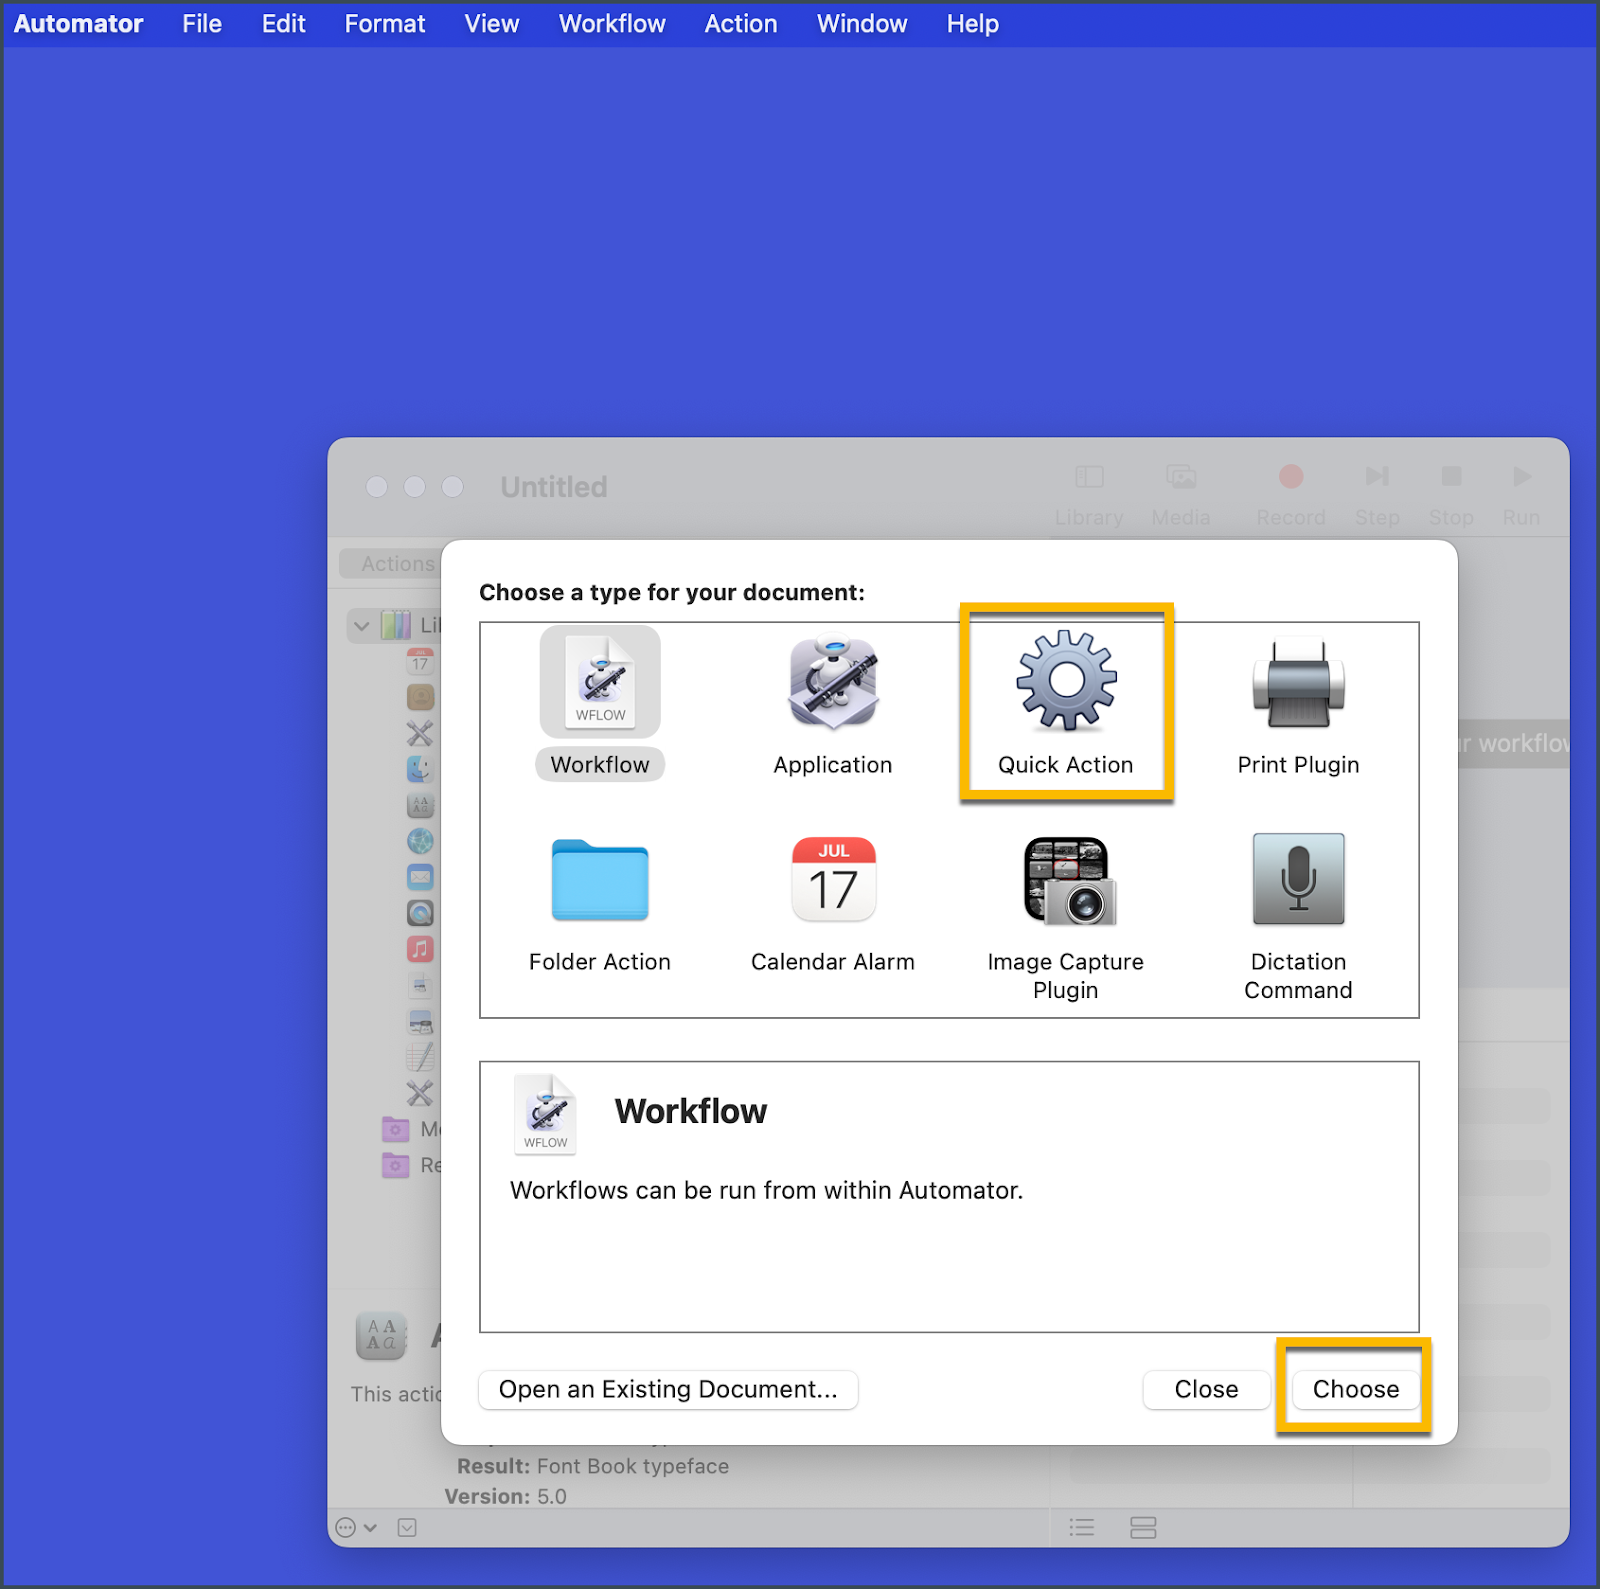Close the document type dialog
This screenshot has height=1589, width=1600.
pyautogui.click(x=1206, y=1389)
